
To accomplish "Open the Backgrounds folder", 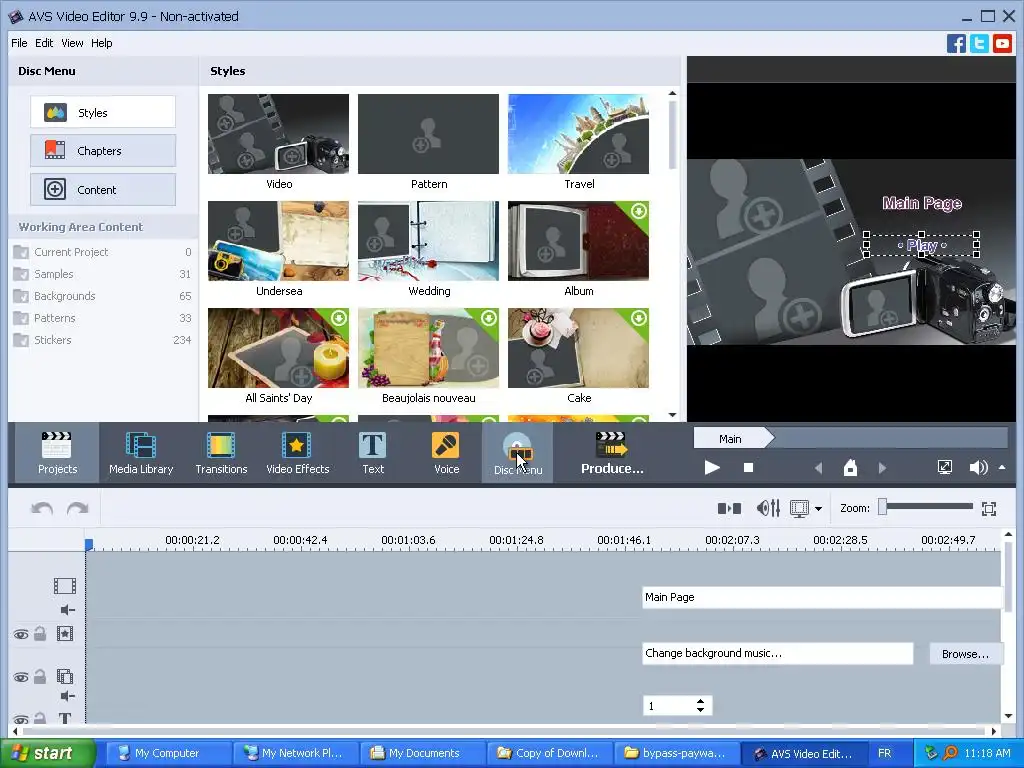I will pos(102,296).
